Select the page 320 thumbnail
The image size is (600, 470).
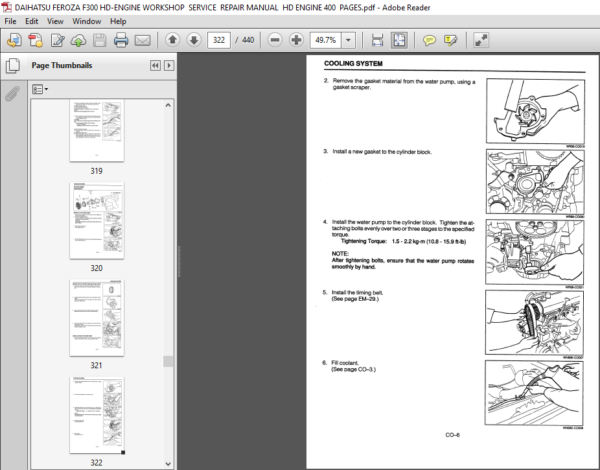97,221
